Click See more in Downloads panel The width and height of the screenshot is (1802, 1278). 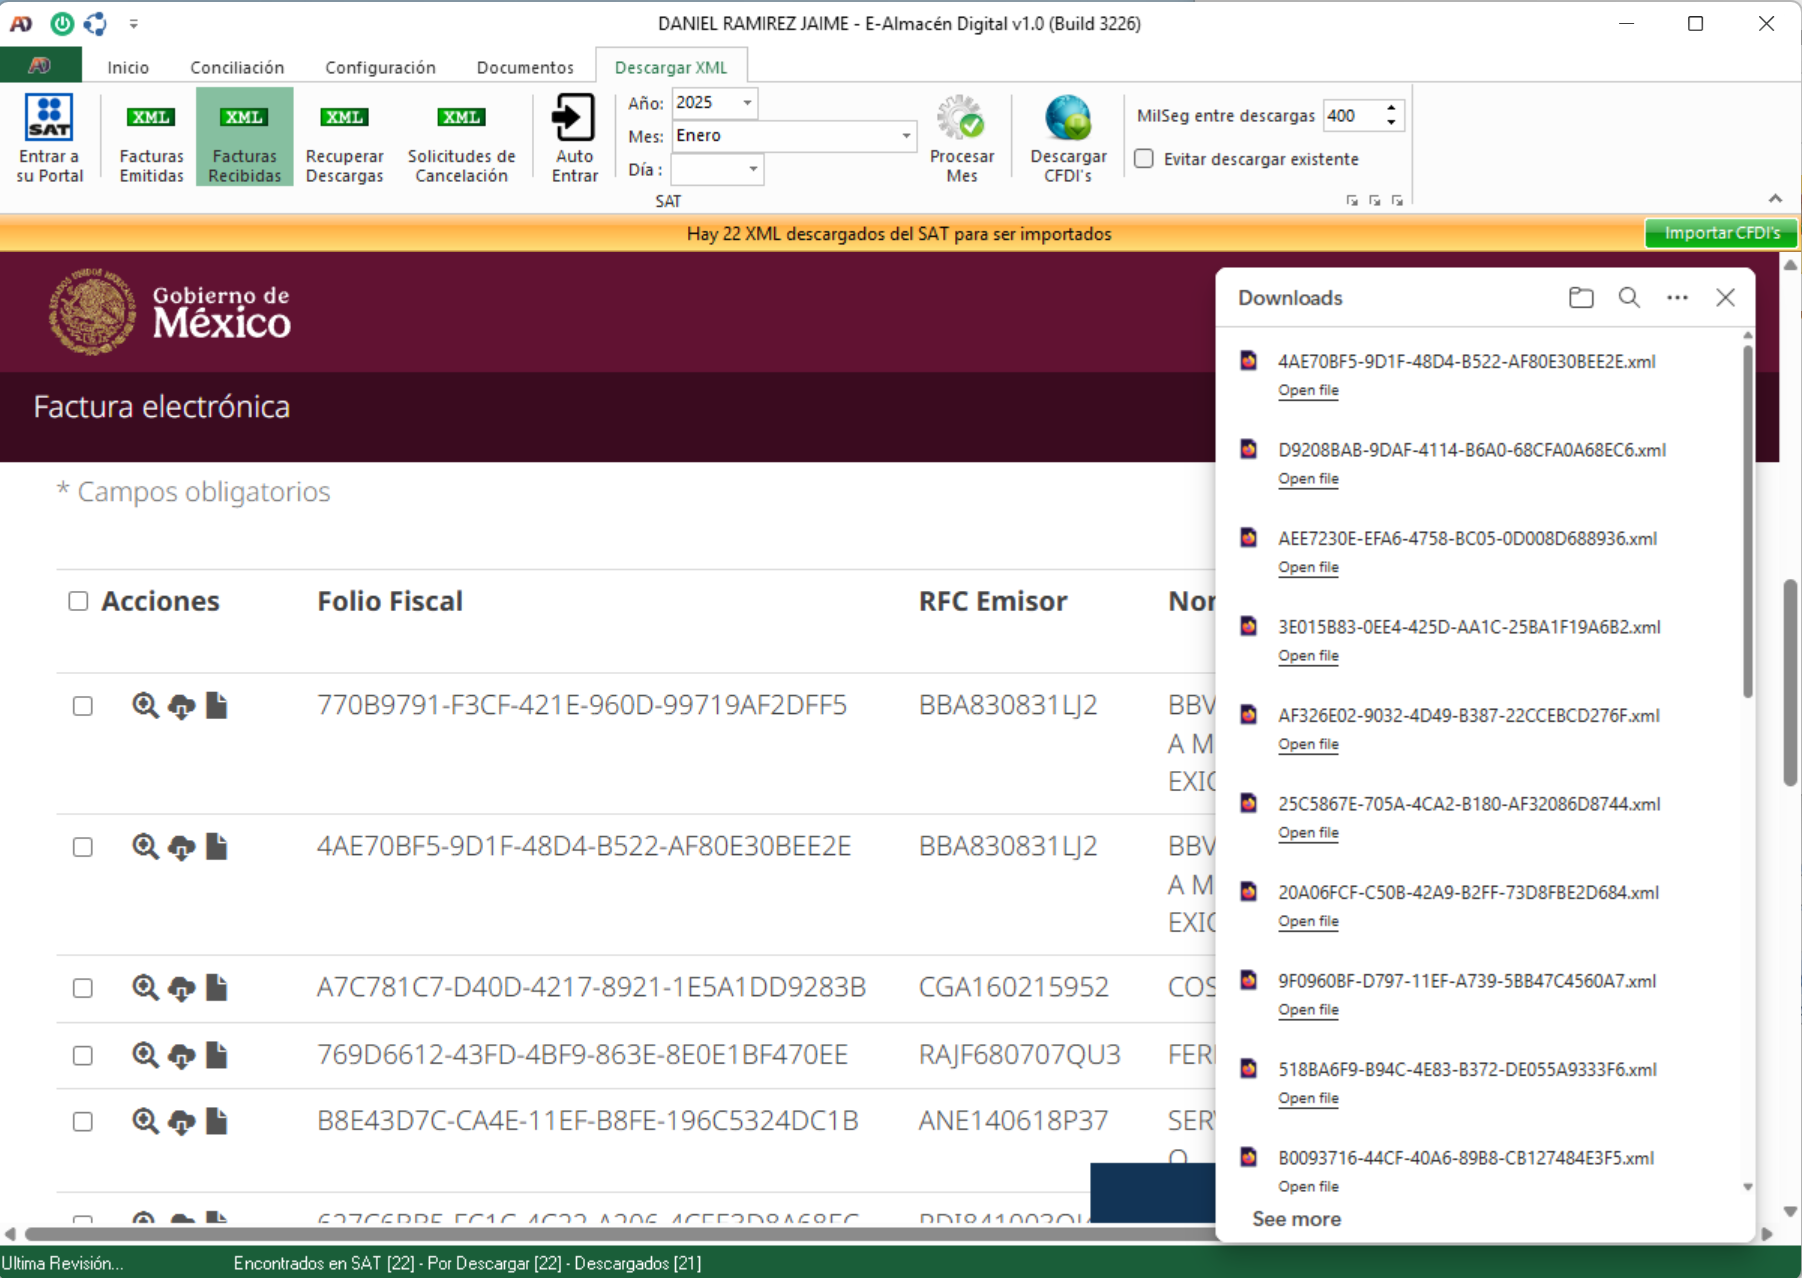pos(1296,1219)
